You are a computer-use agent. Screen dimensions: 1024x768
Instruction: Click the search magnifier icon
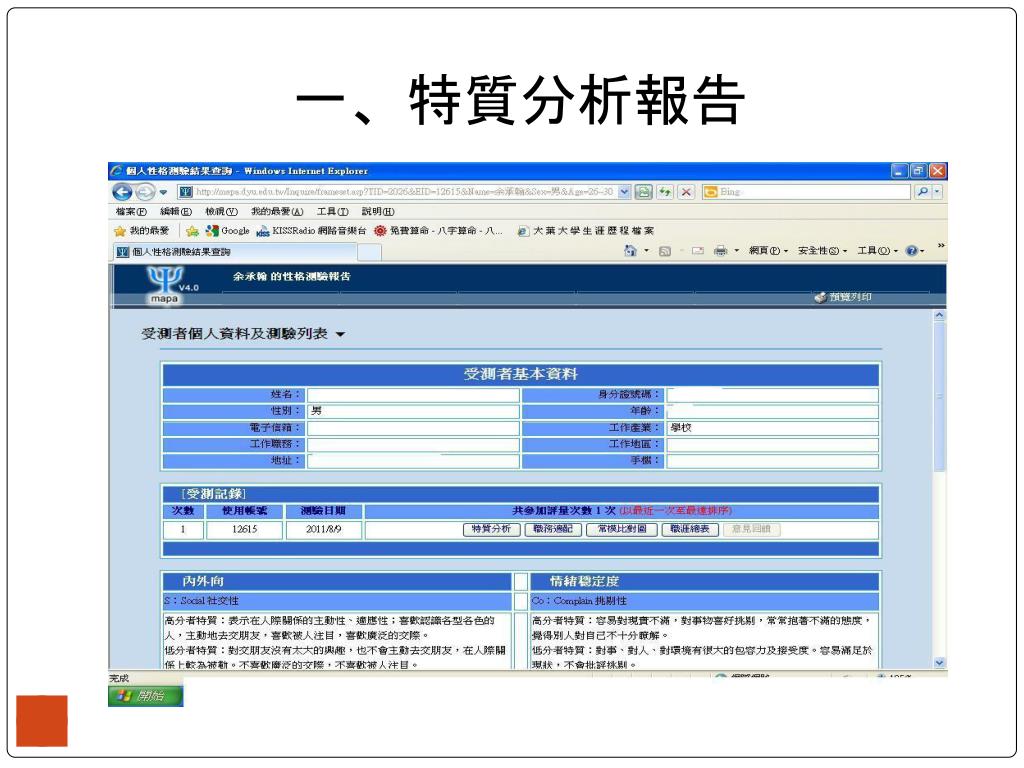[922, 192]
